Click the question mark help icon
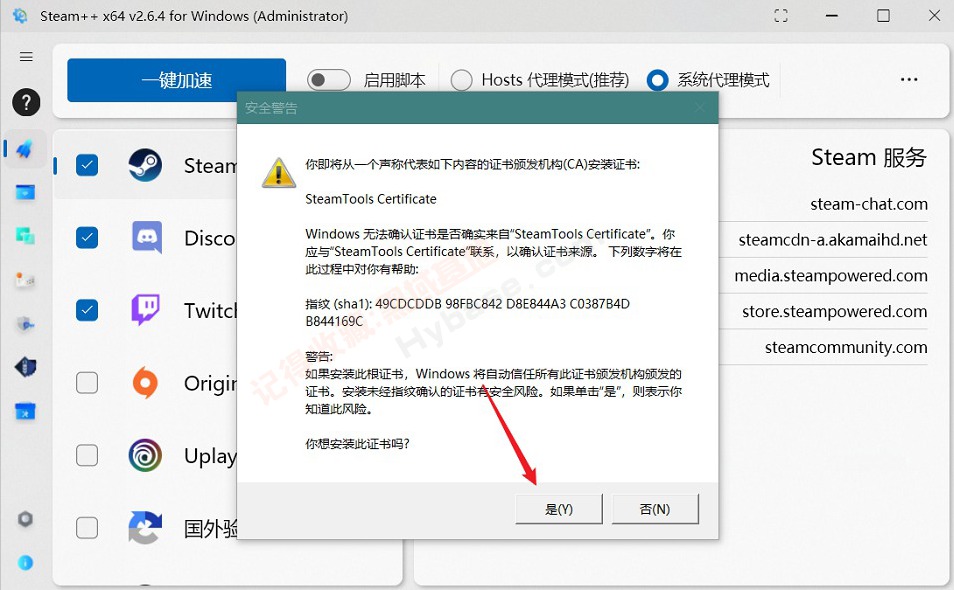The height and width of the screenshot is (590, 954). click(x=26, y=102)
